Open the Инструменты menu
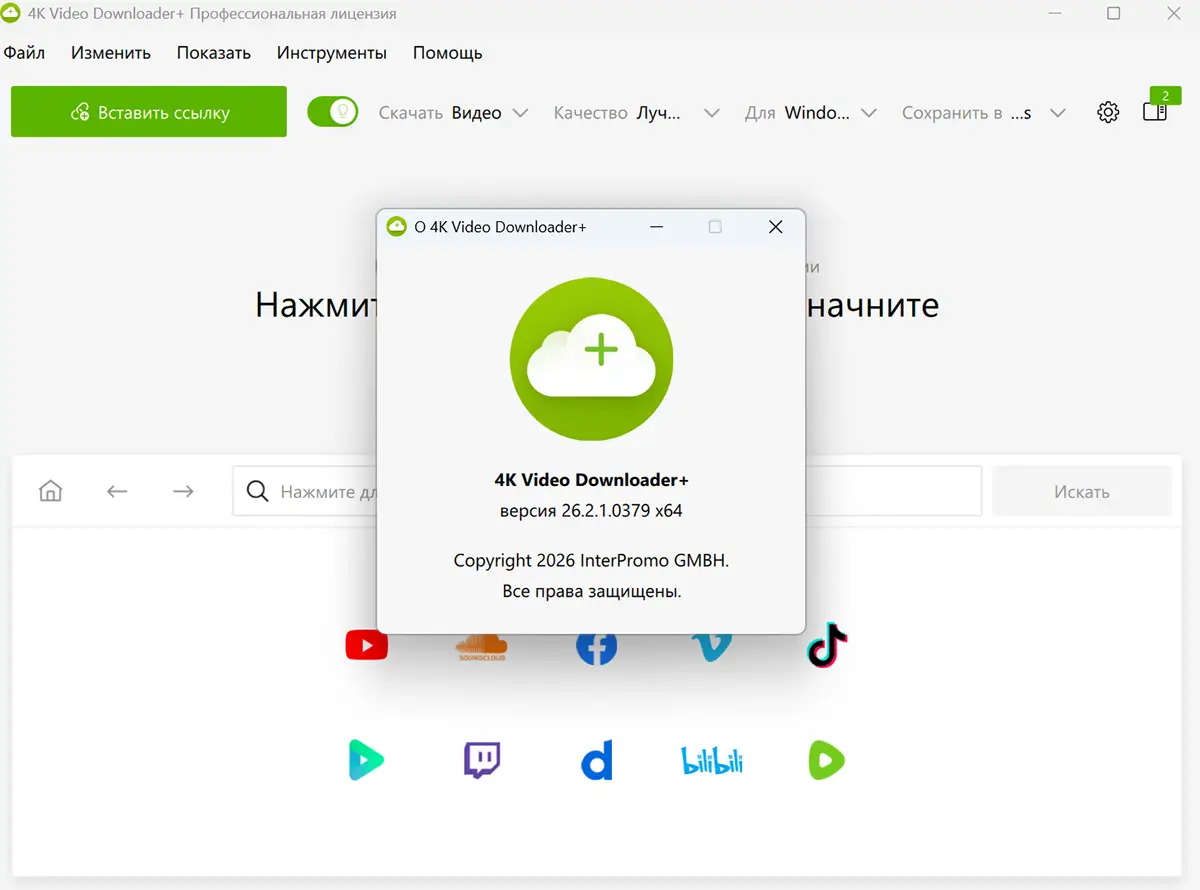The width and height of the screenshot is (1200, 890). pyautogui.click(x=332, y=53)
